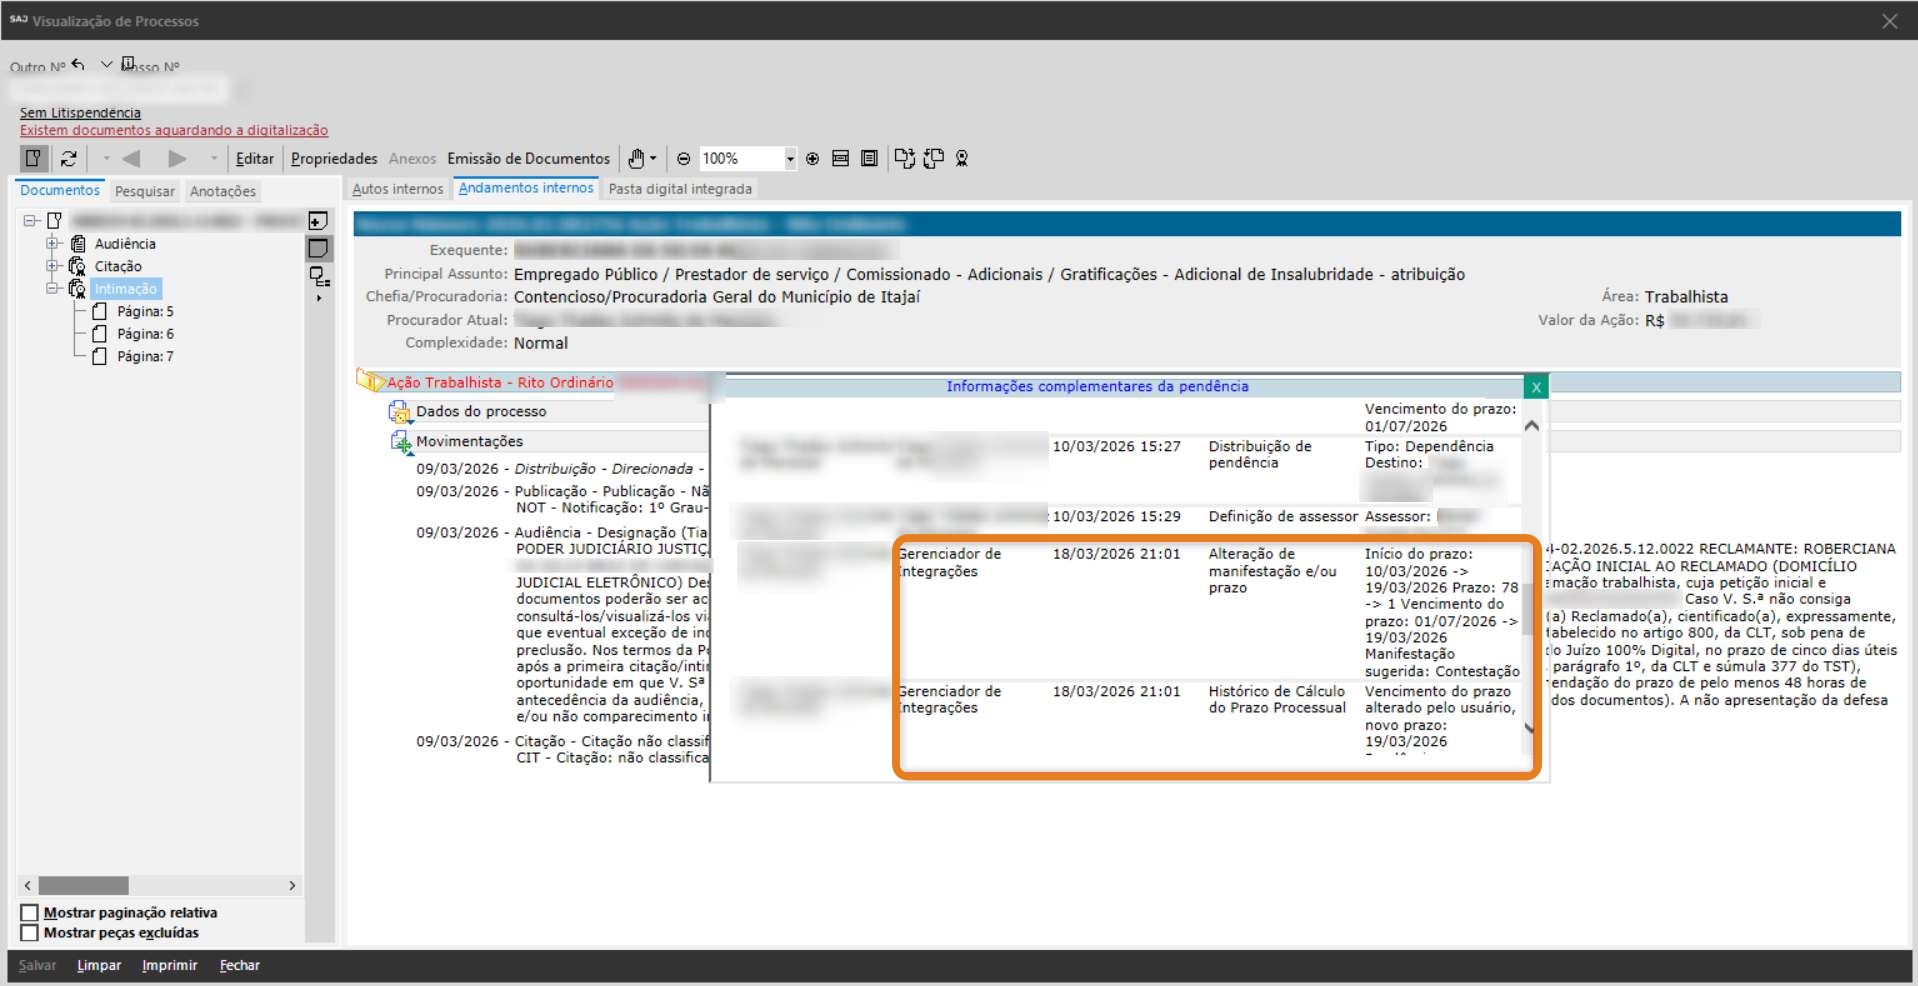Click the zoom in plus icon

[812, 158]
